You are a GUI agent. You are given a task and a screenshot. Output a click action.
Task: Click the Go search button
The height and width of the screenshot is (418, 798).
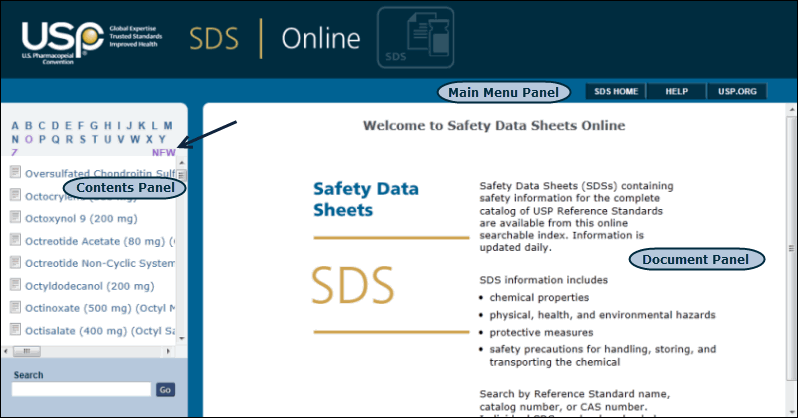(165, 389)
